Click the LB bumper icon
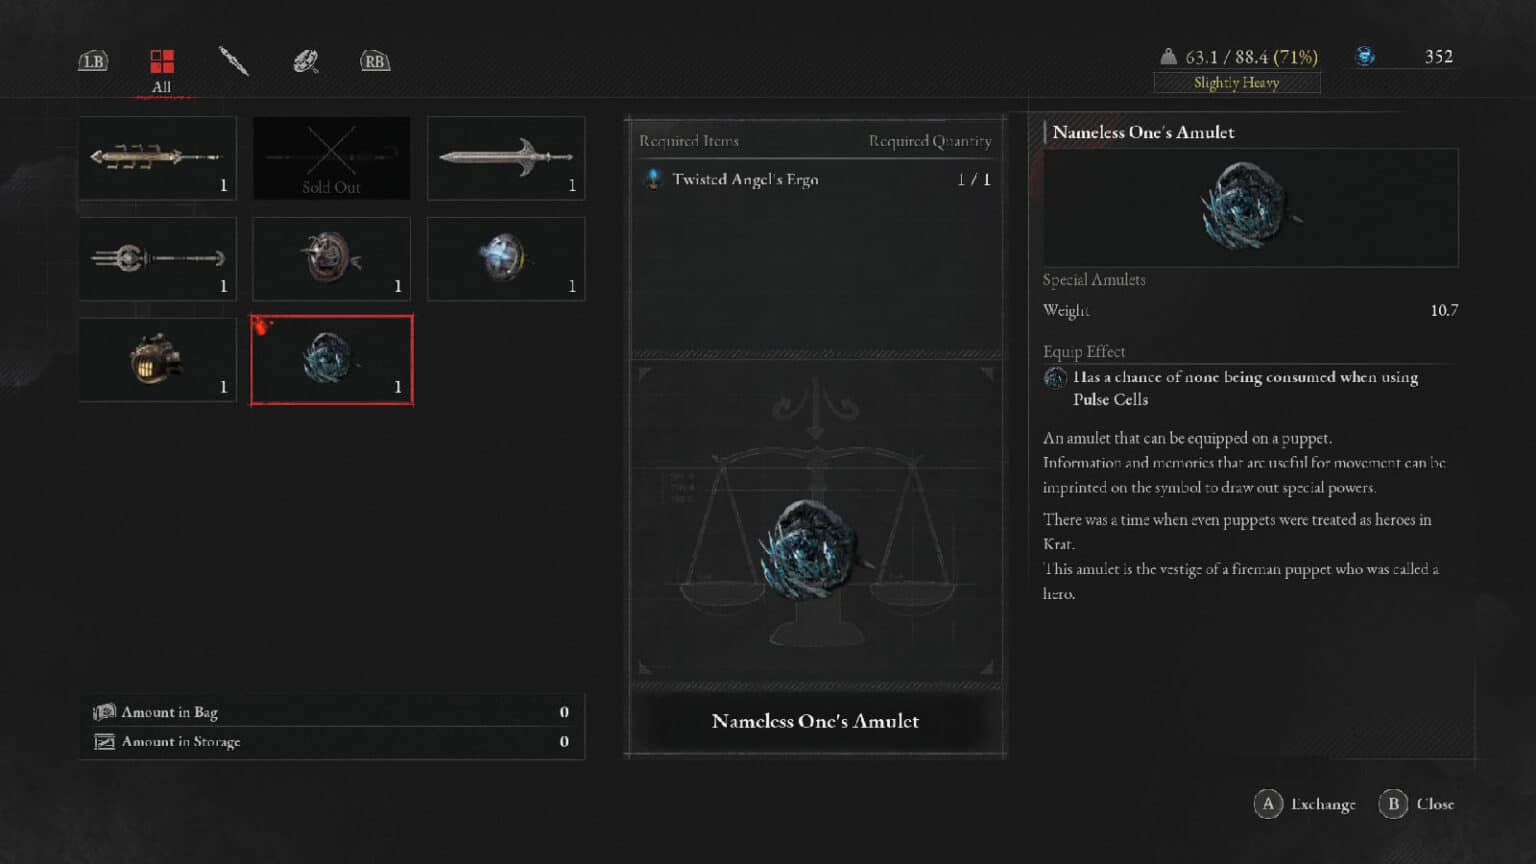Image resolution: width=1536 pixels, height=864 pixels. pyautogui.click(x=93, y=61)
